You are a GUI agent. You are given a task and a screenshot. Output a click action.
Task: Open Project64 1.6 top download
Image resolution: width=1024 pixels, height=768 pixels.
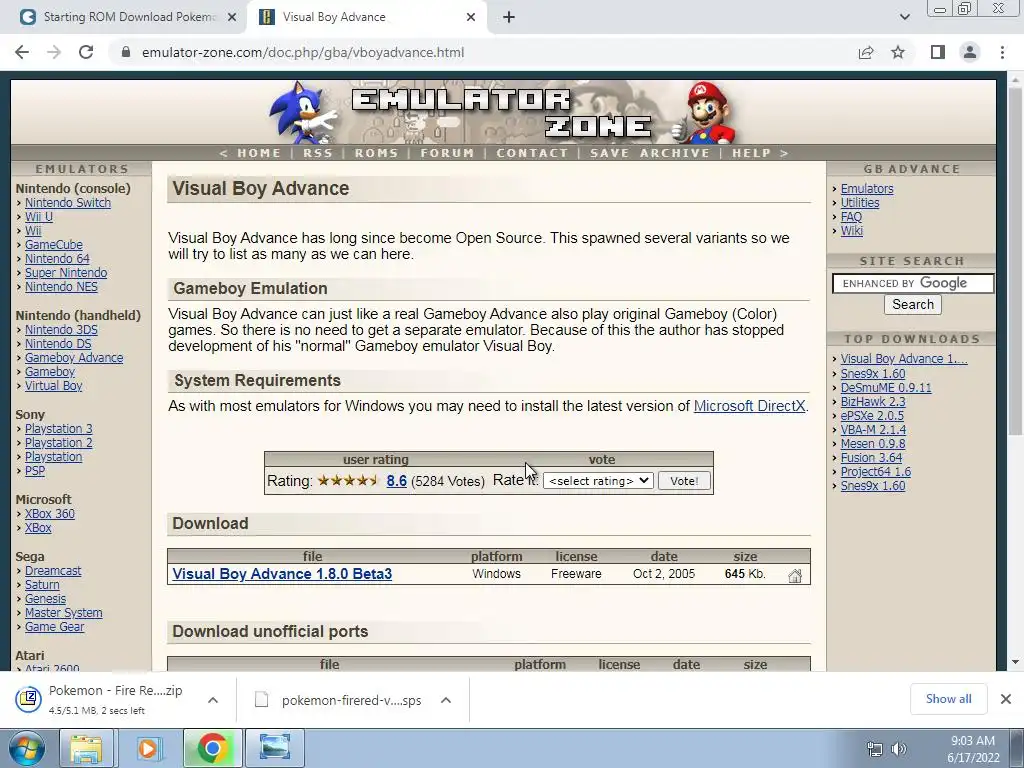[875, 472]
